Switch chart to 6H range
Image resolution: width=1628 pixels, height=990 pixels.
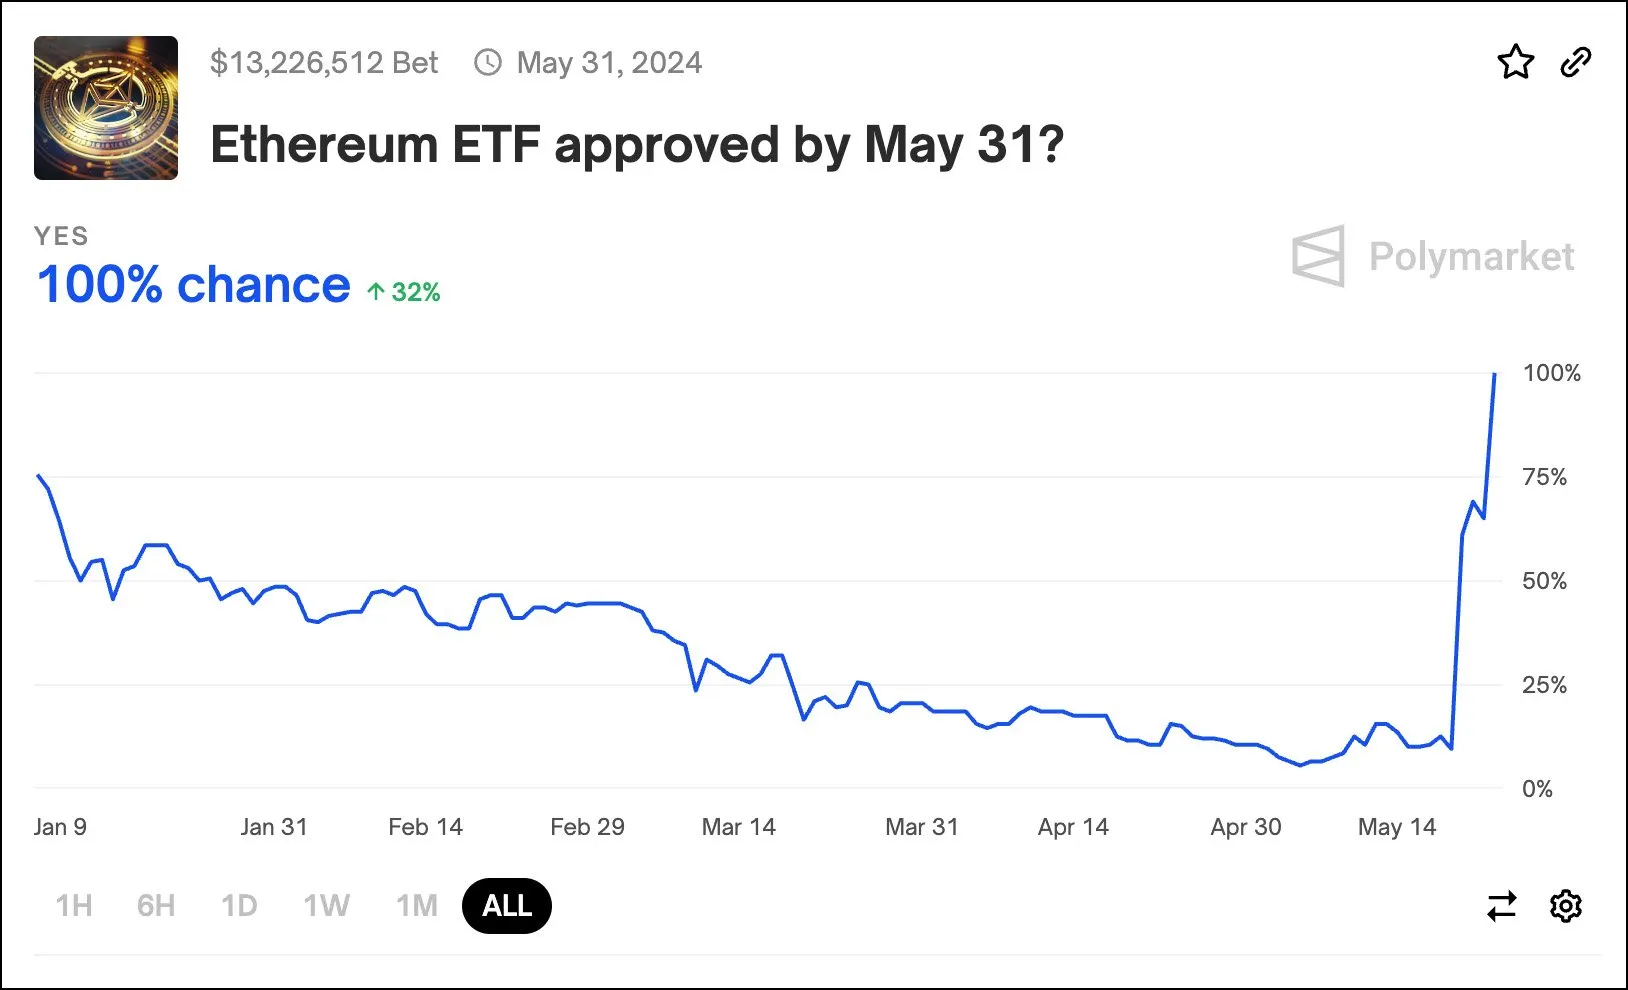pos(156,906)
